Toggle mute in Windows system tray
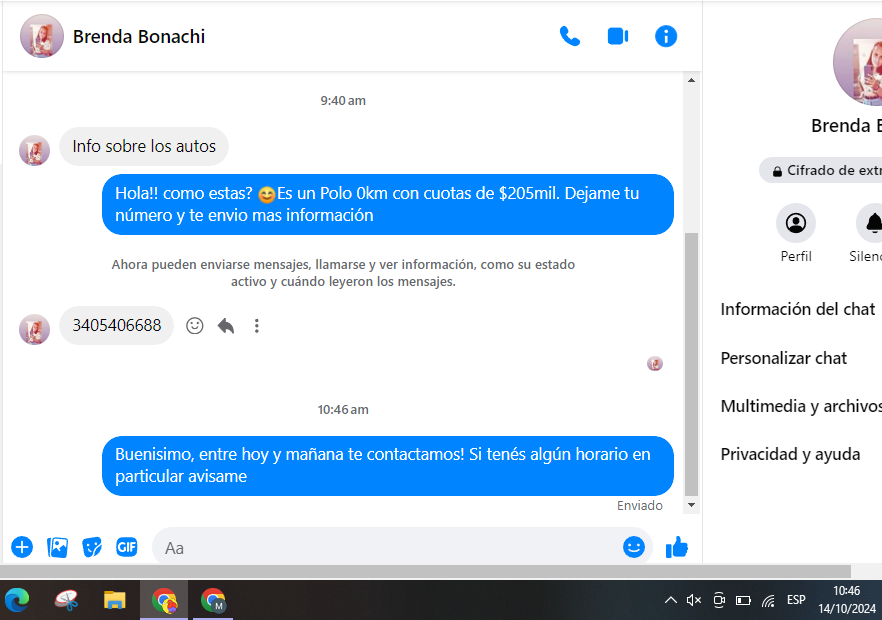Image resolution: width=882 pixels, height=620 pixels. 694,600
